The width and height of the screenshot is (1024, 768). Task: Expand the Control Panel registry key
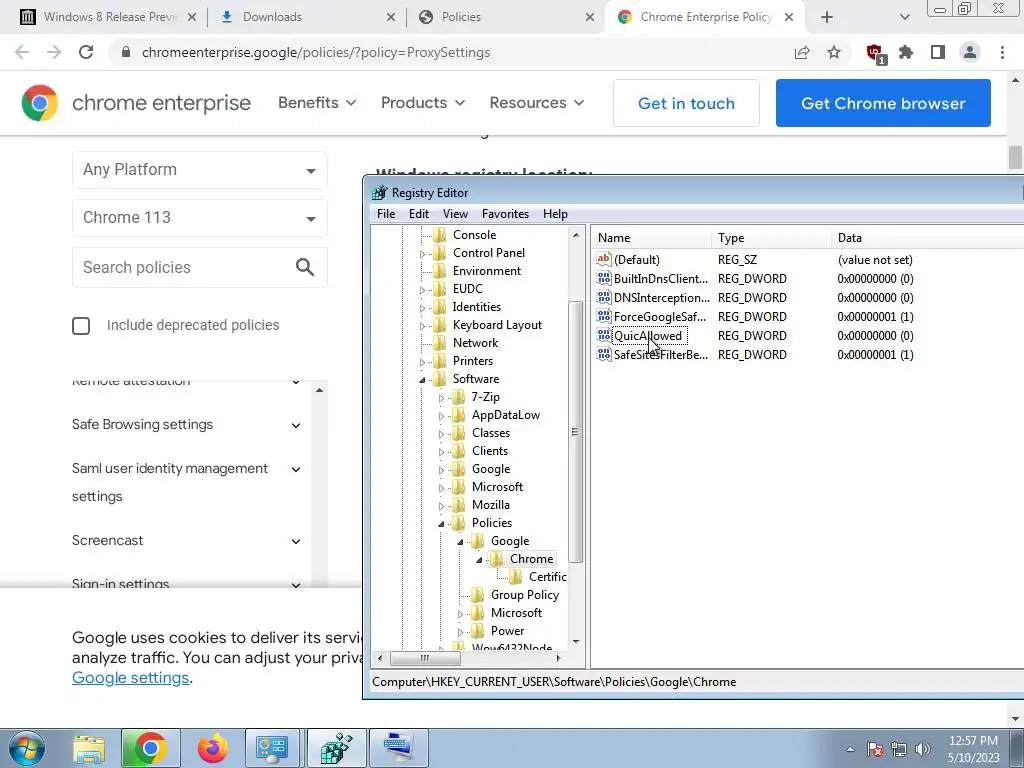coord(423,253)
